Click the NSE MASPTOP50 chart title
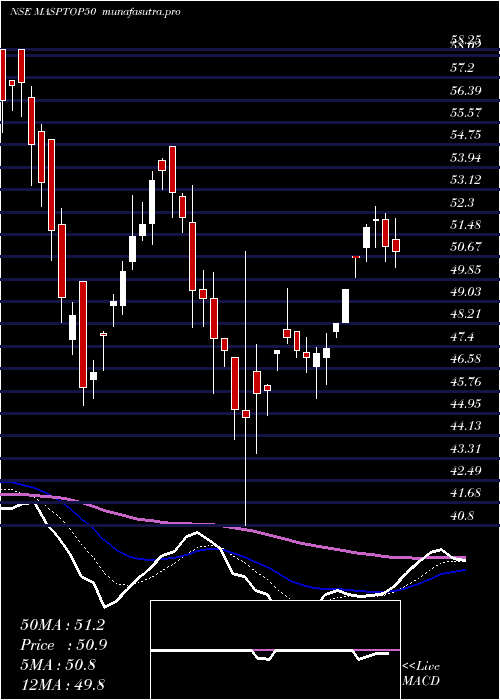The width and height of the screenshot is (500, 700). coord(52,12)
